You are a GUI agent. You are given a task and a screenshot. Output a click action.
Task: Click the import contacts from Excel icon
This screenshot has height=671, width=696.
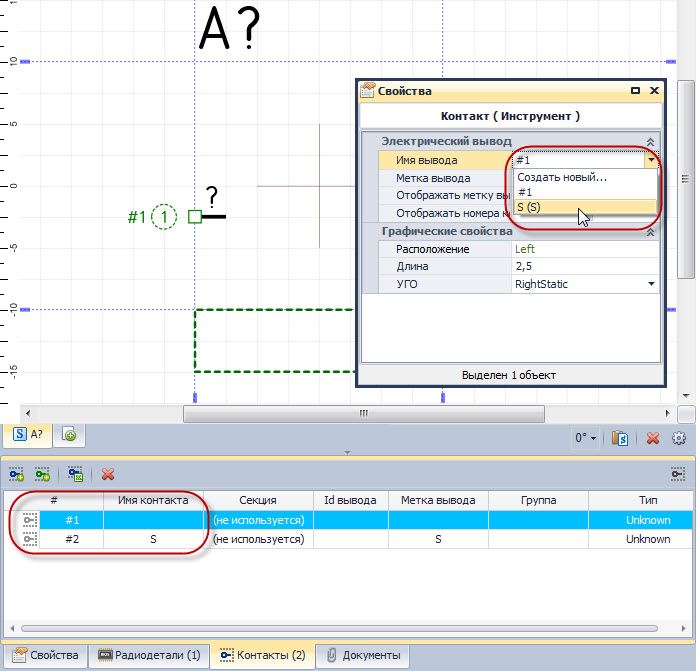pyautogui.click(x=75, y=474)
